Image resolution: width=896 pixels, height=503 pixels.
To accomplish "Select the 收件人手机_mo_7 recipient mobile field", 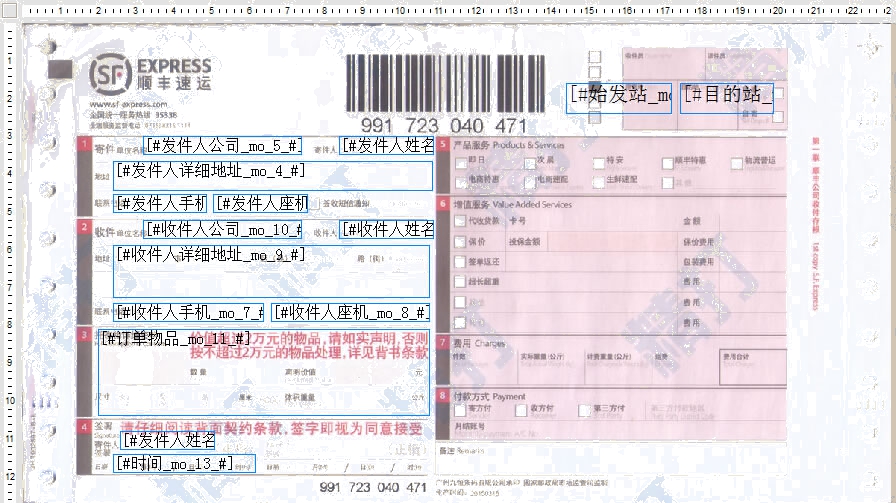I will click(189, 313).
